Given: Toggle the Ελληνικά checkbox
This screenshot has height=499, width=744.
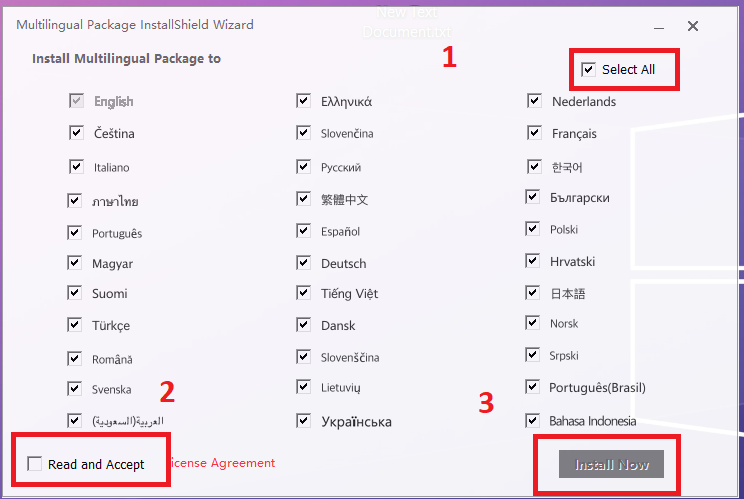Looking at the screenshot, I should click(304, 101).
